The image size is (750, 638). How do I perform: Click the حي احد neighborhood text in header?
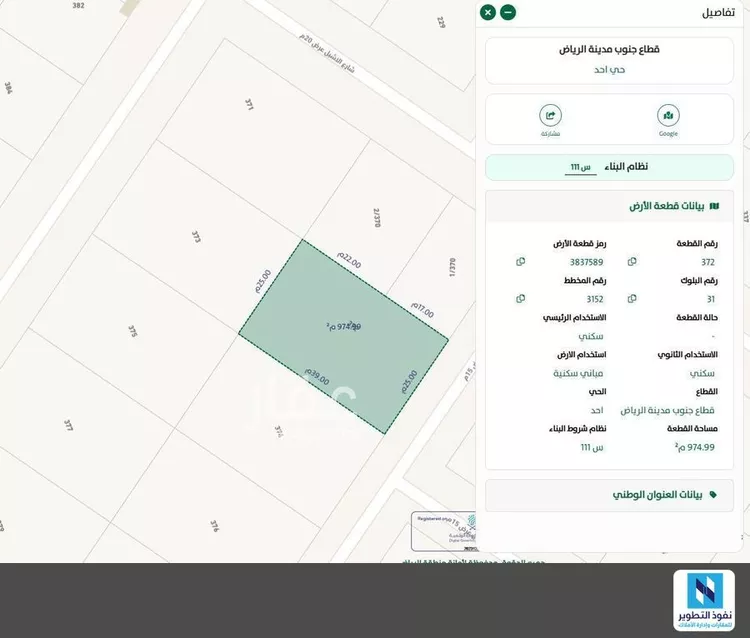tap(609, 70)
